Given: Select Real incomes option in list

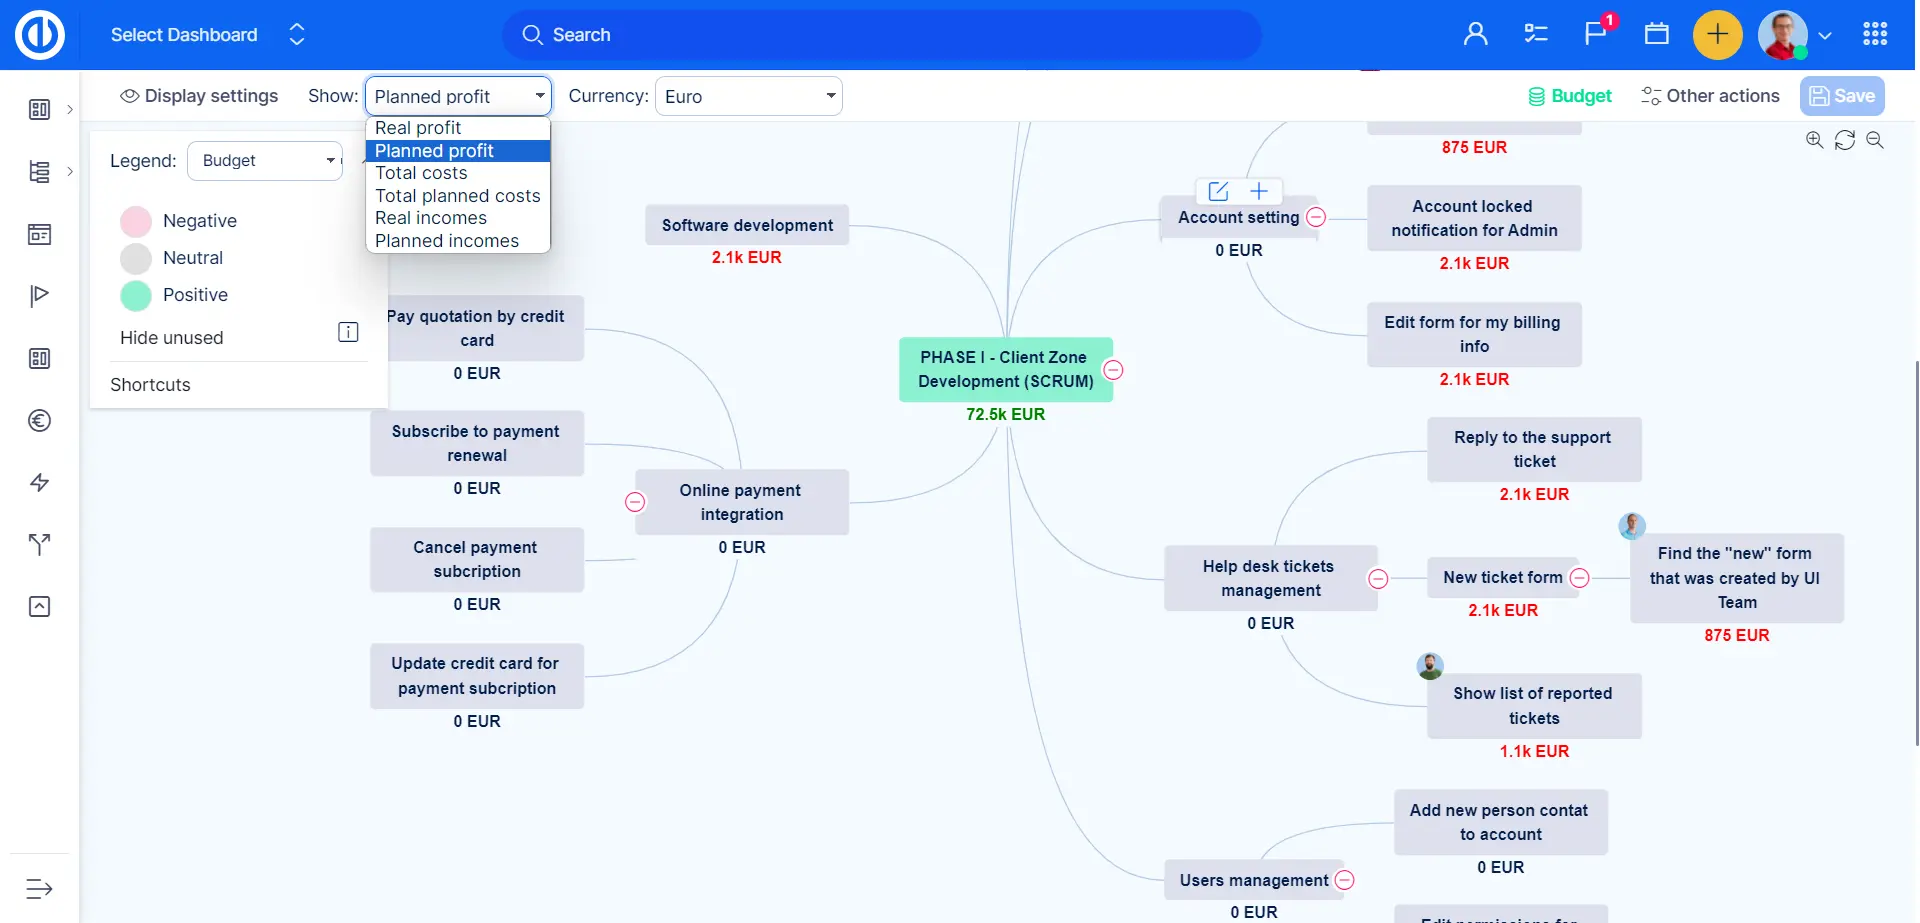Looking at the screenshot, I should [431, 218].
